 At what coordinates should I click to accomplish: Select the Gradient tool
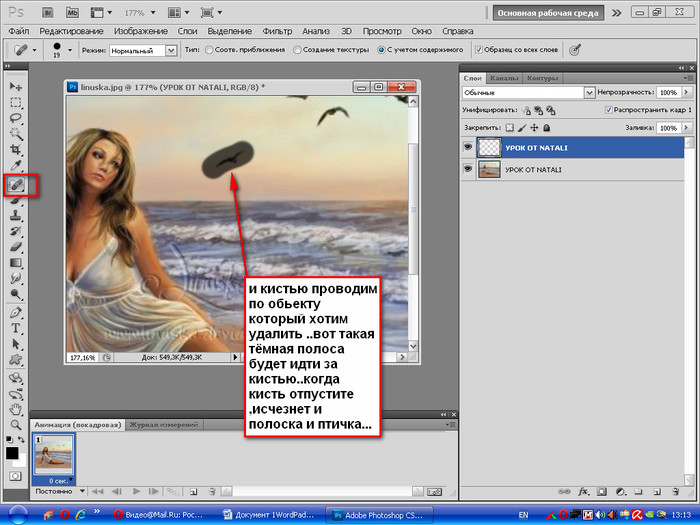click(16, 262)
